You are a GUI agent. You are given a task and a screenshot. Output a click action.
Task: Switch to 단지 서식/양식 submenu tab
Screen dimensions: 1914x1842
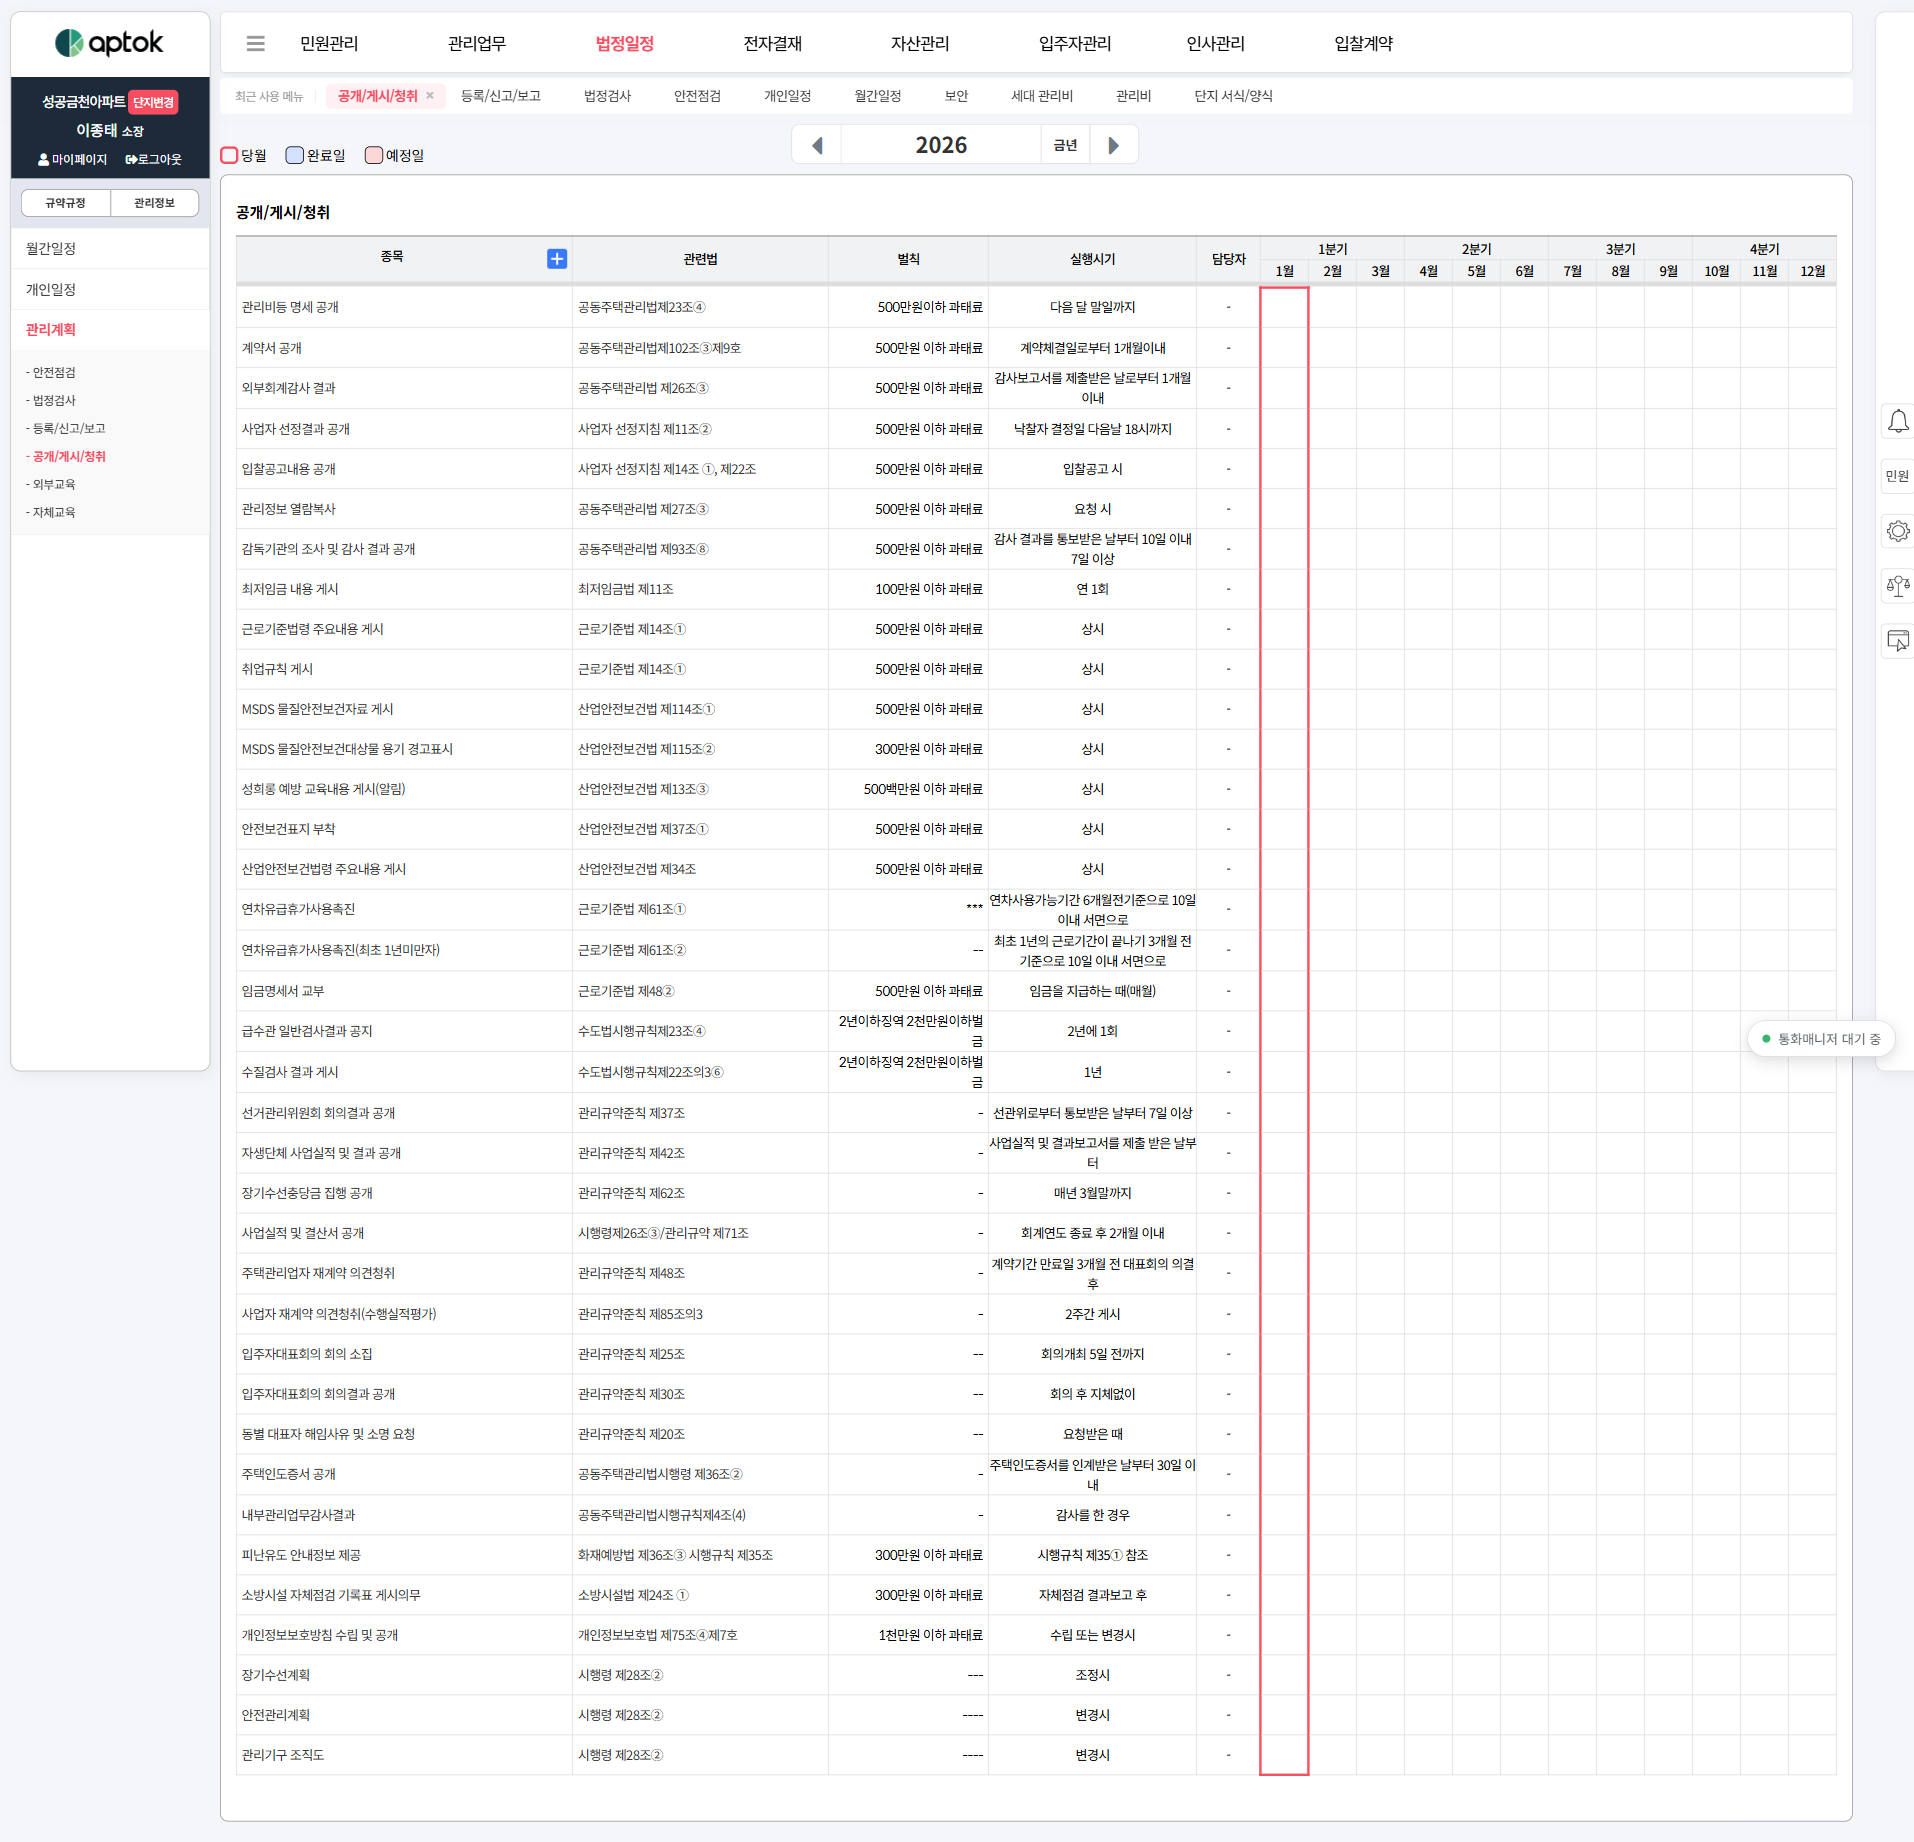tap(1234, 96)
